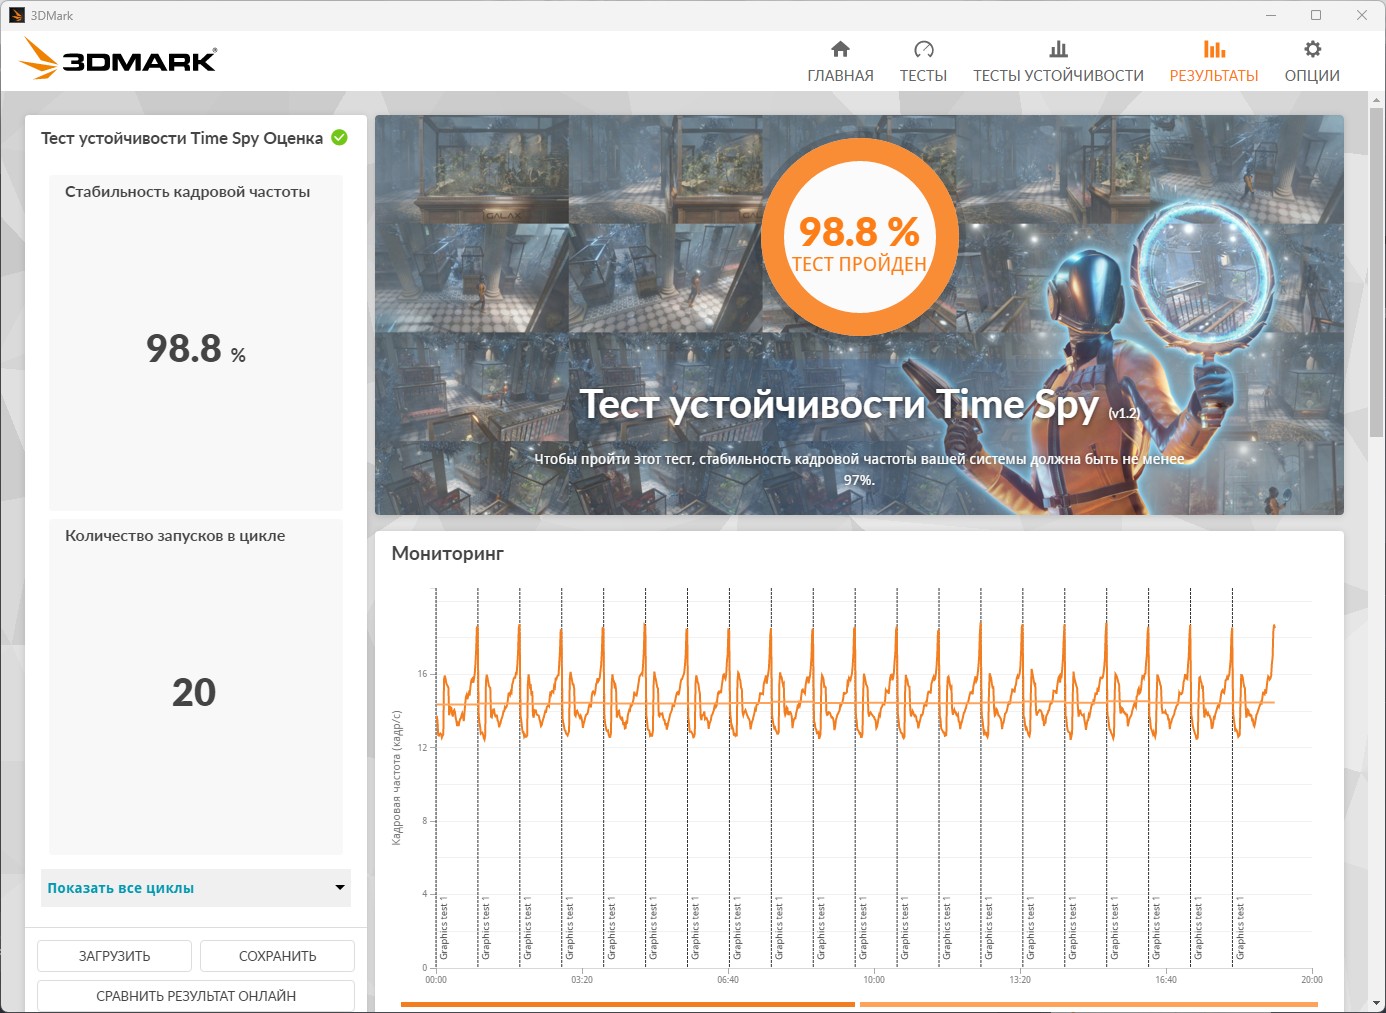Click the banner text about the 97% requirement
The height and width of the screenshot is (1013, 1386).
click(859, 469)
